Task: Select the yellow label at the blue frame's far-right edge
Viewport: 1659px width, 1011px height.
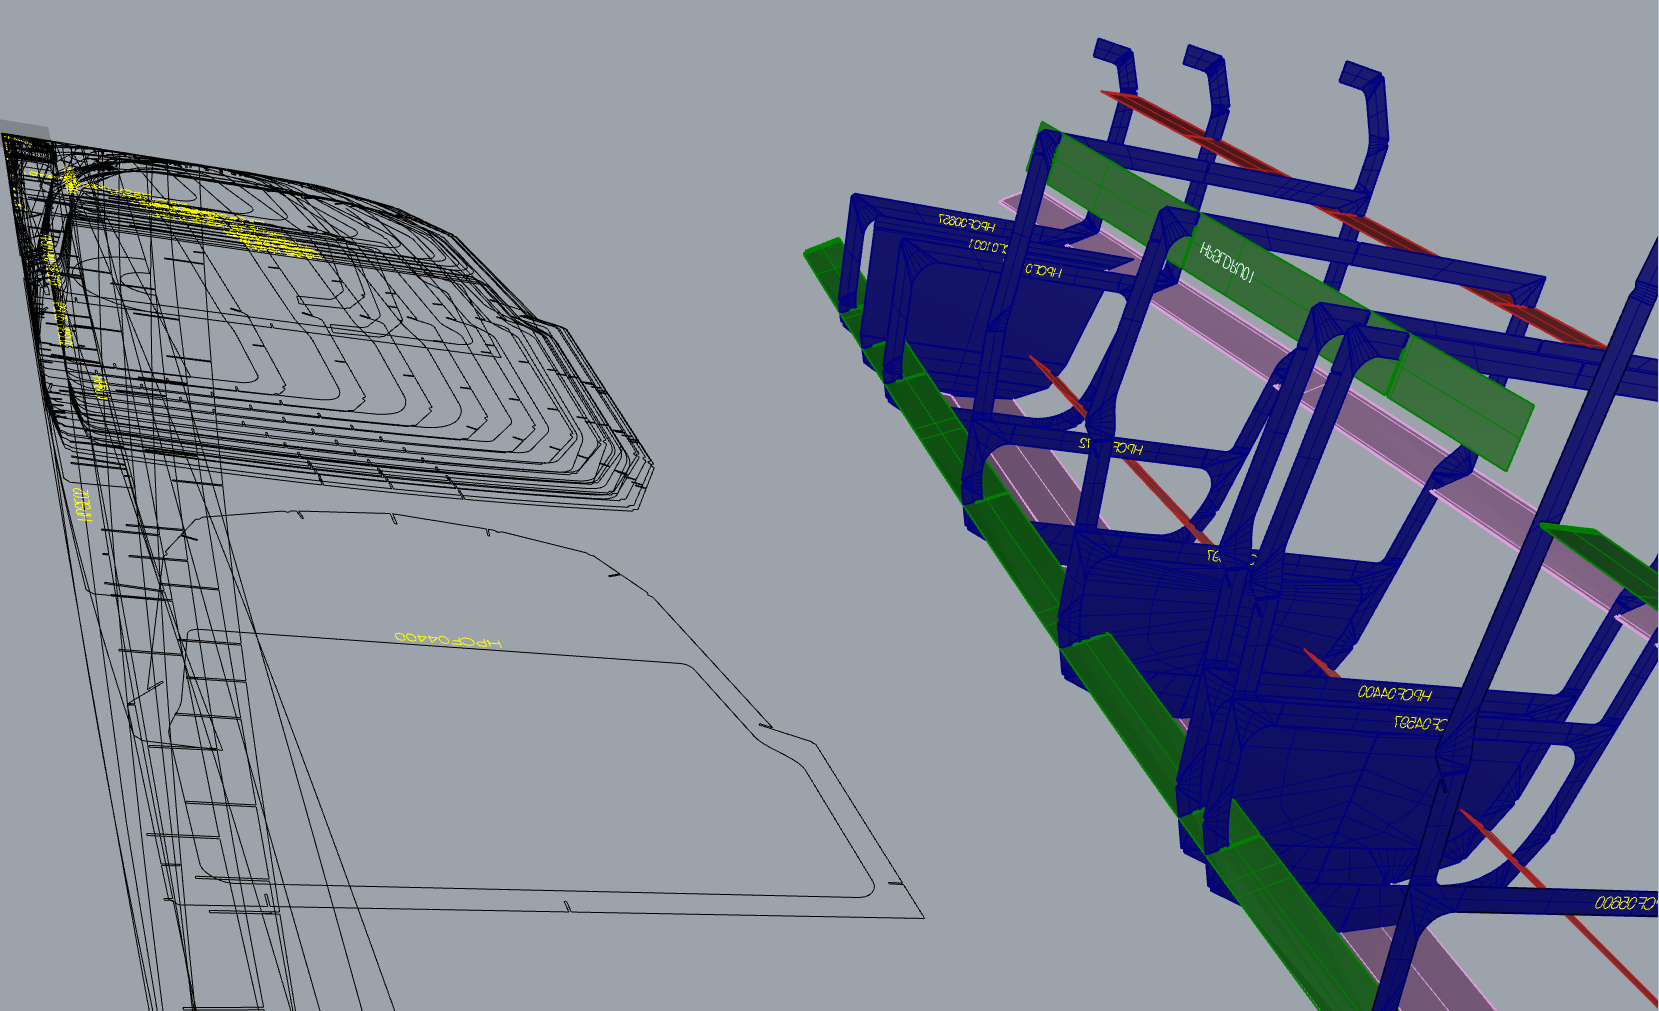Action: click(x=1624, y=903)
